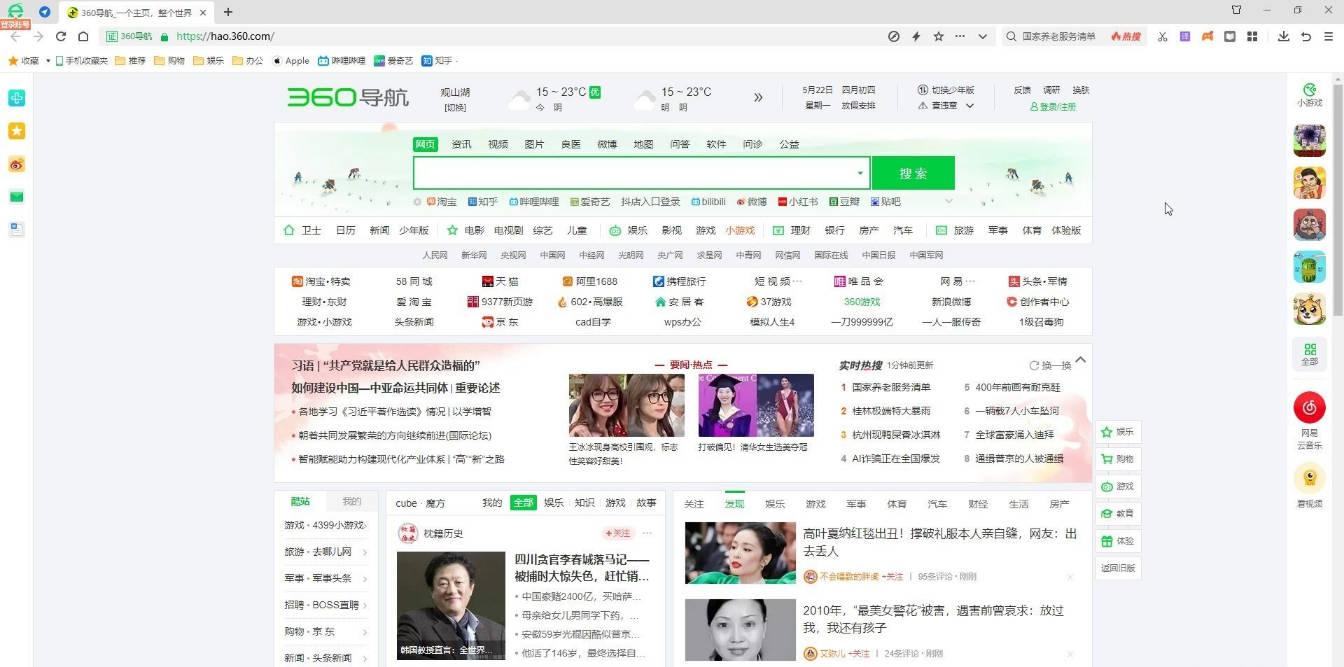Open the Weibo sidebar icon
The image size is (1344, 667).
[16, 164]
